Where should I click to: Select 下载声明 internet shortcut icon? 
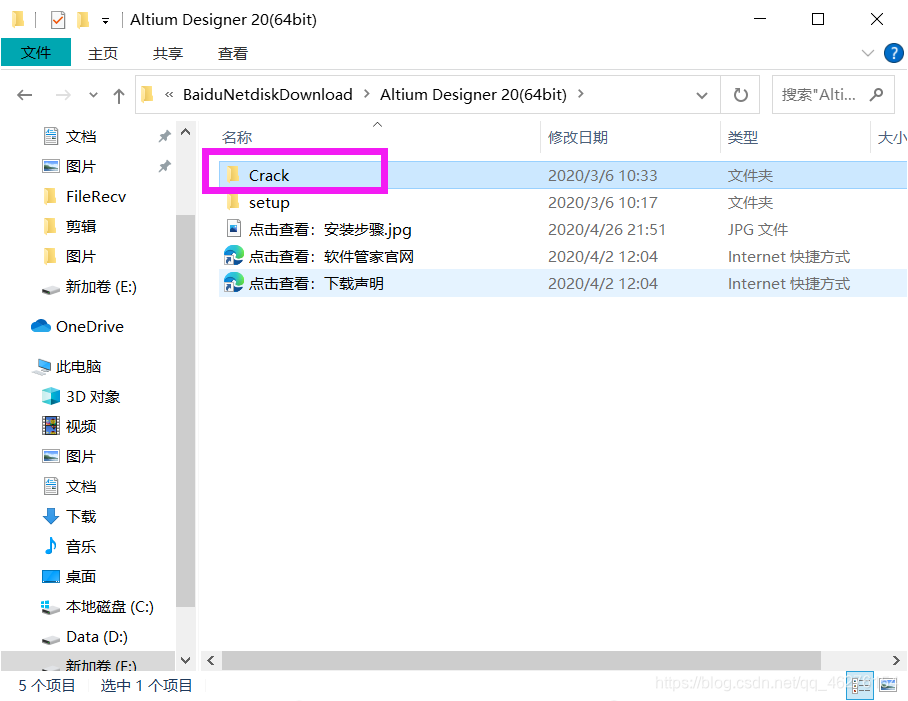coord(233,283)
